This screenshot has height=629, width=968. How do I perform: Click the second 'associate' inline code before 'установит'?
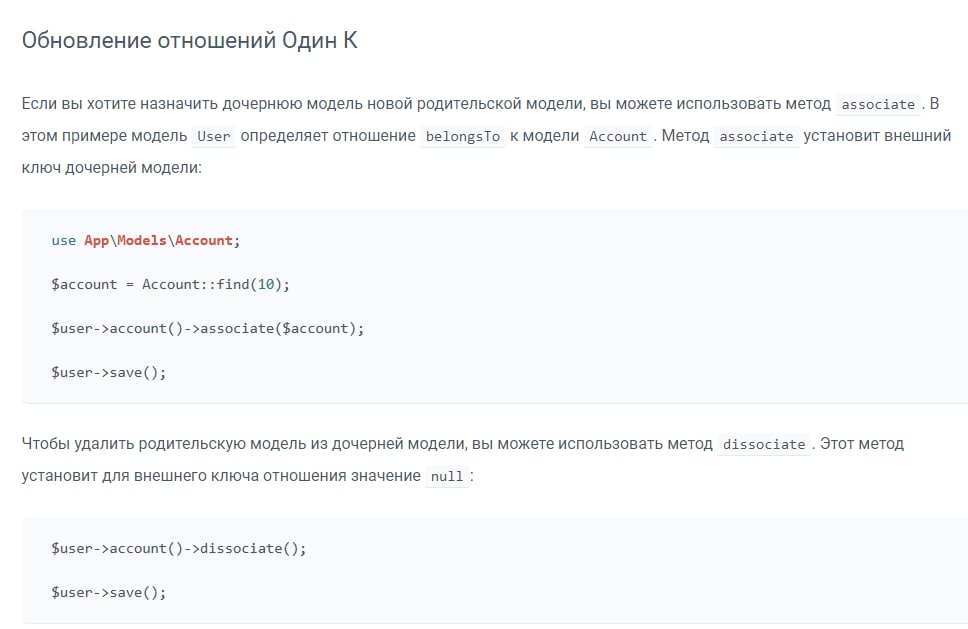pyautogui.click(x=756, y=136)
